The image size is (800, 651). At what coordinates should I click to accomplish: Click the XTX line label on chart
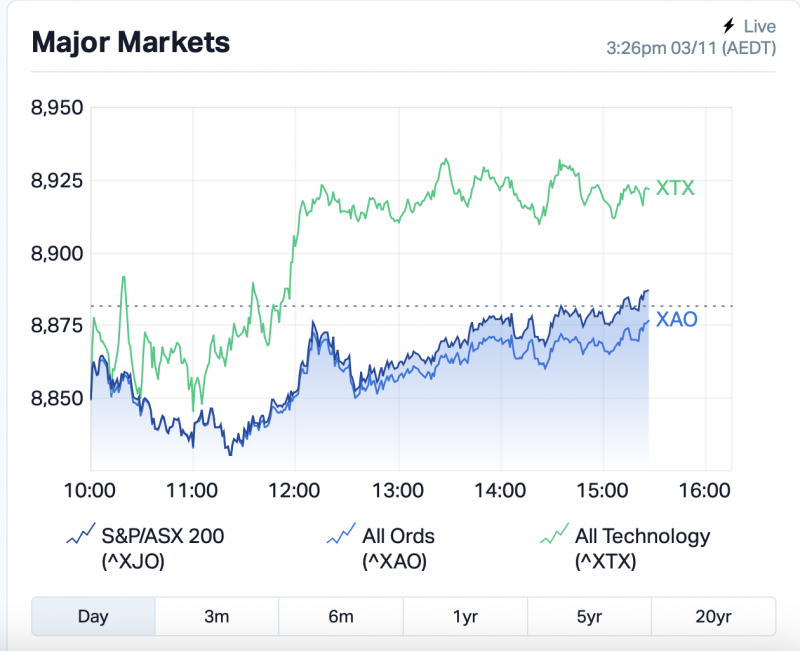675,189
